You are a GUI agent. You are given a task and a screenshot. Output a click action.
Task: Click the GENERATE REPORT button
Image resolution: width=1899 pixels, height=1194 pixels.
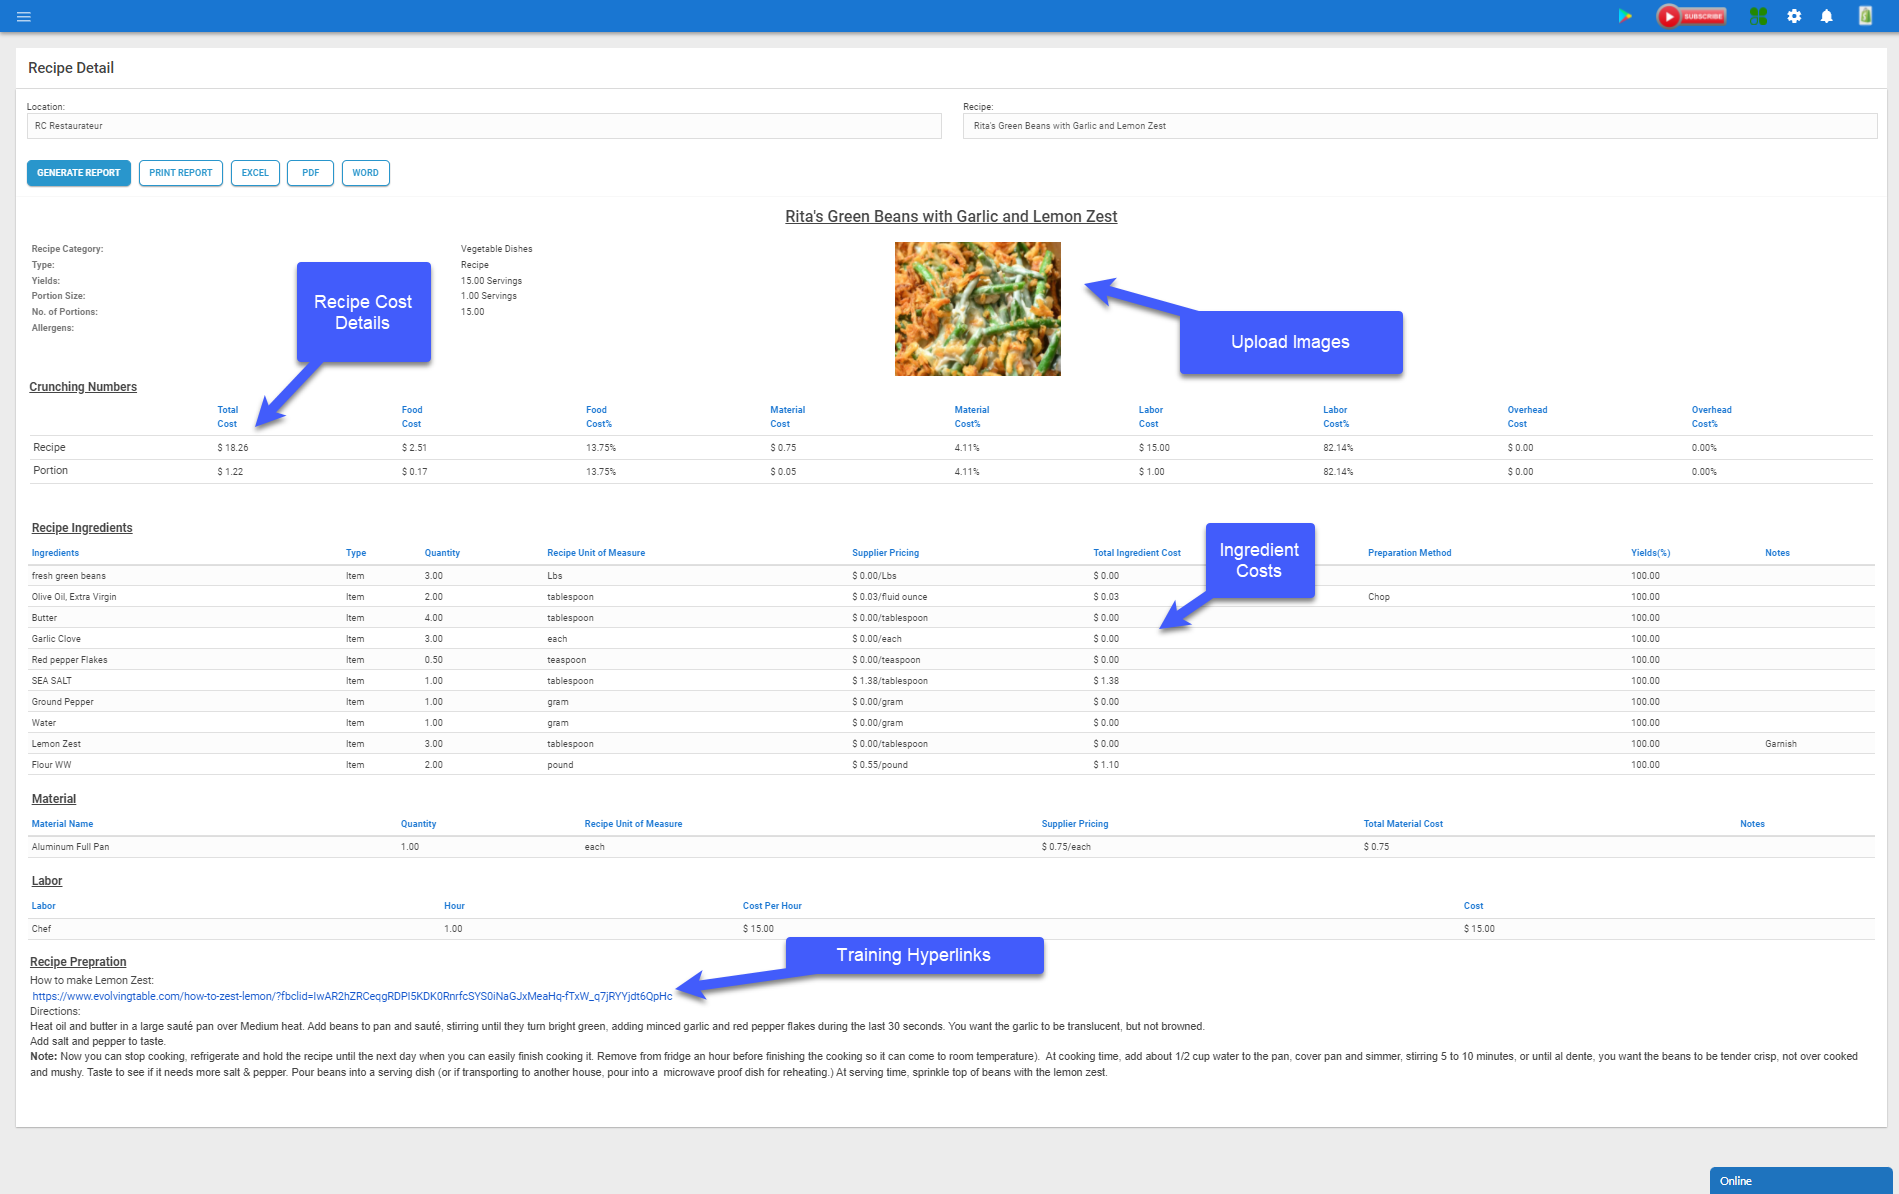pos(78,172)
